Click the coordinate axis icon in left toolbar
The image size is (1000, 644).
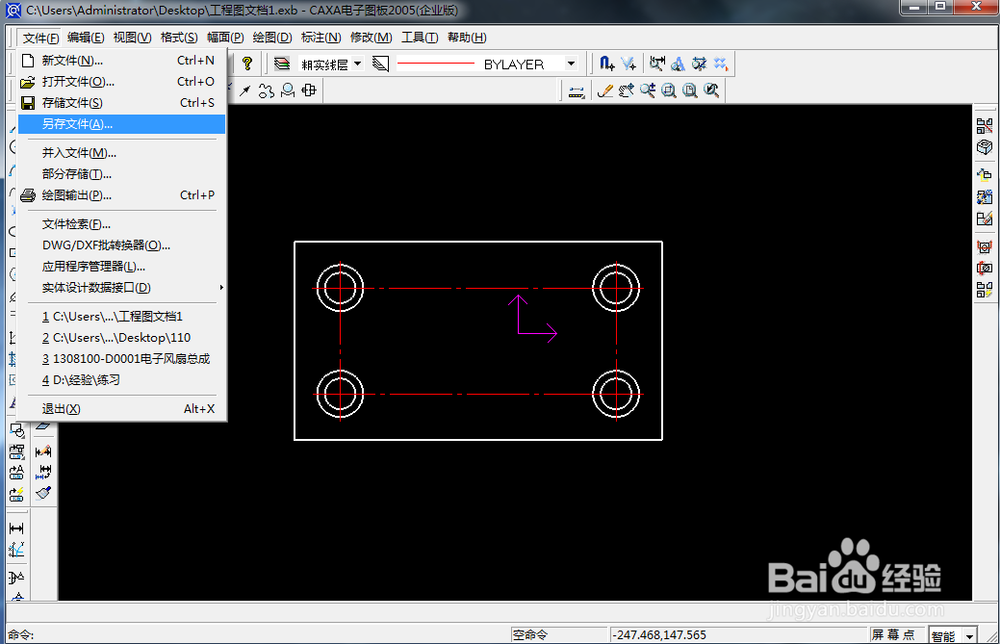[x=17, y=550]
